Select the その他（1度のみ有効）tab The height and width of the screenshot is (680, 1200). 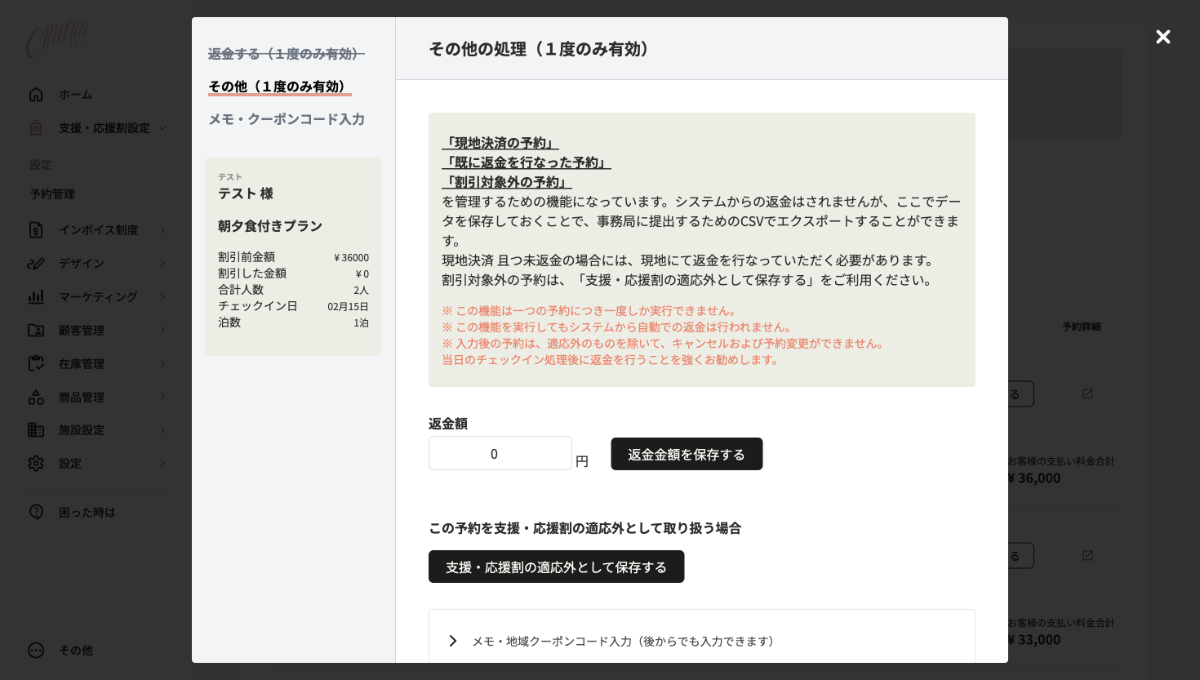click(x=279, y=86)
